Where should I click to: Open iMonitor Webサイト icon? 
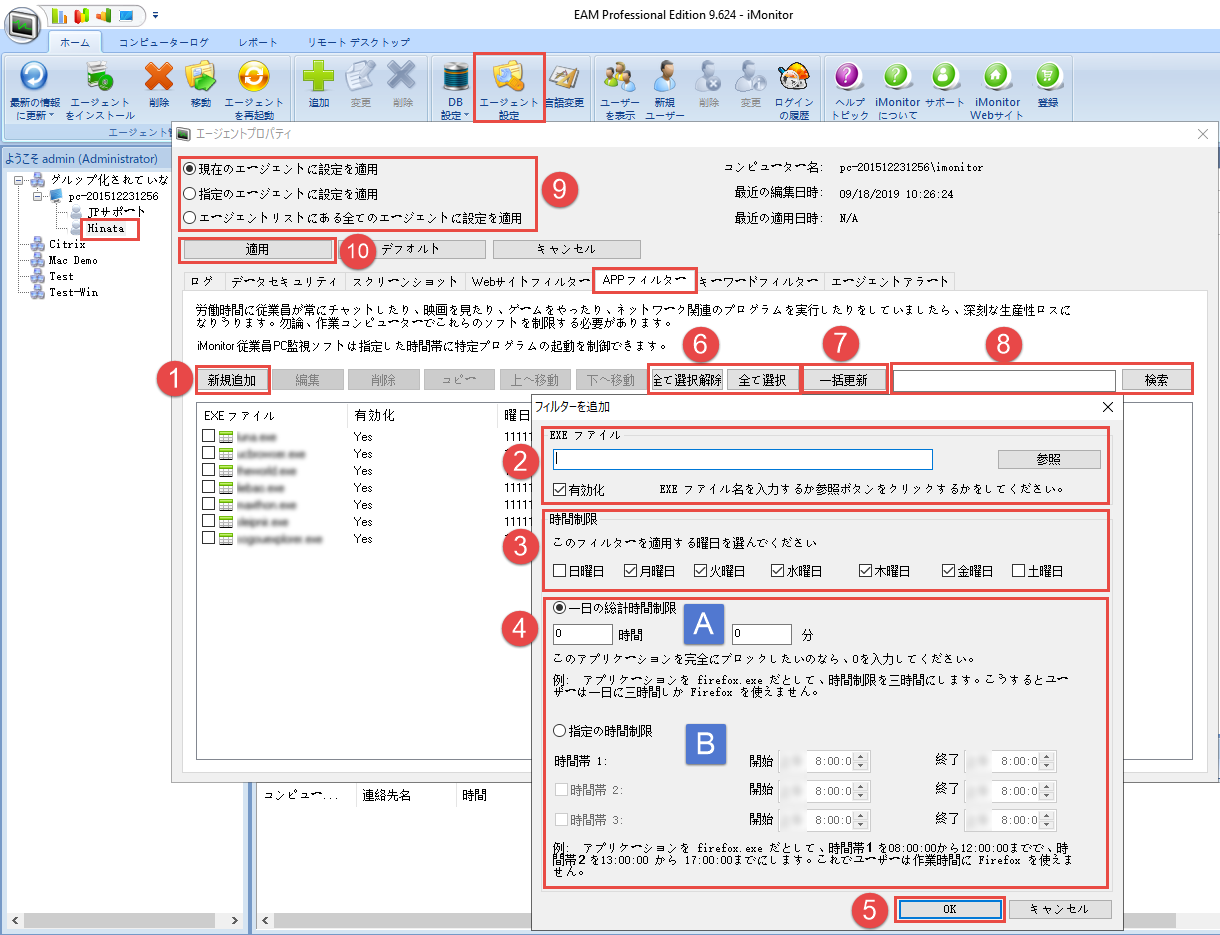point(995,78)
